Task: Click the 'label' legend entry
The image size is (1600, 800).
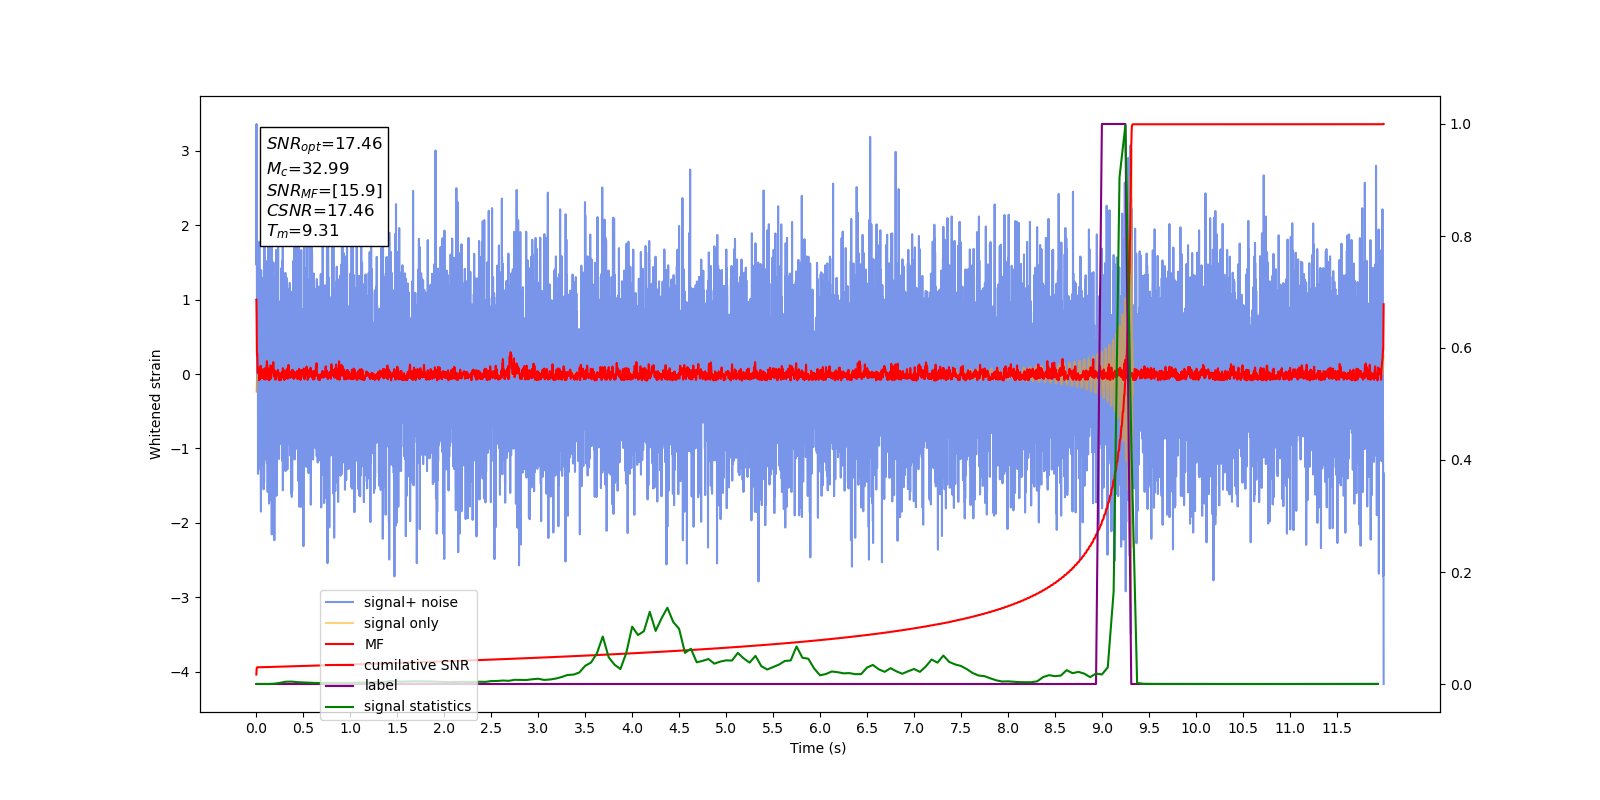Action: (361, 685)
